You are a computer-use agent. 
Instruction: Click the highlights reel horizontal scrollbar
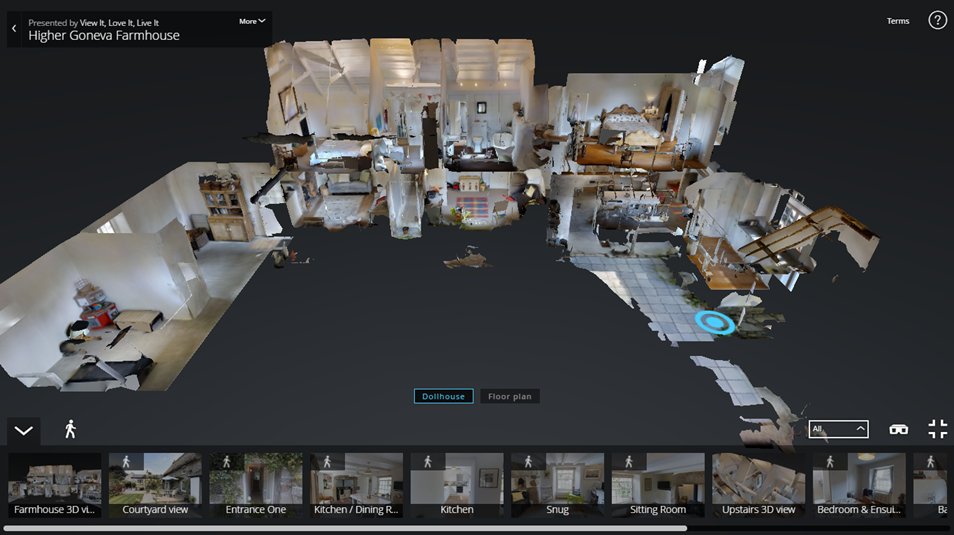coord(345,529)
